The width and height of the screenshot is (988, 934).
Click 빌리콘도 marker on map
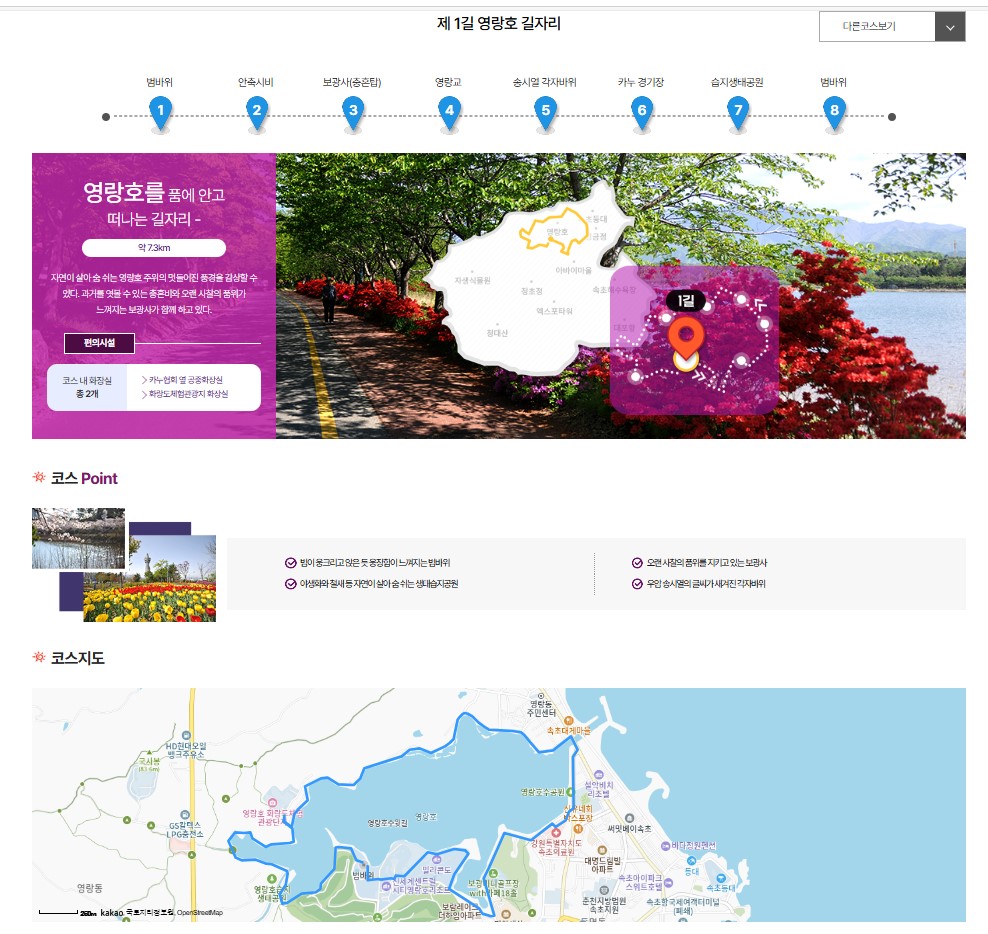tap(437, 860)
